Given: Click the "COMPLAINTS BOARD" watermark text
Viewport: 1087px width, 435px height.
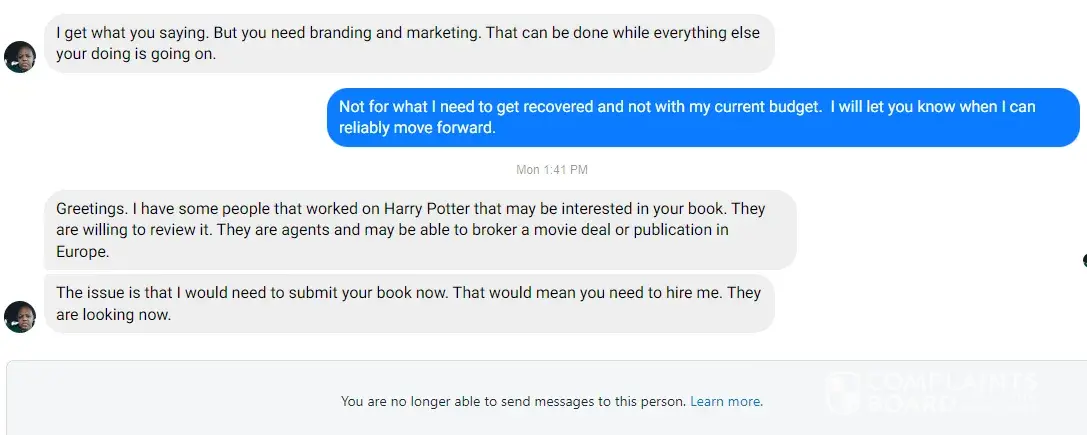Looking at the screenshot, I should [950, 393].
